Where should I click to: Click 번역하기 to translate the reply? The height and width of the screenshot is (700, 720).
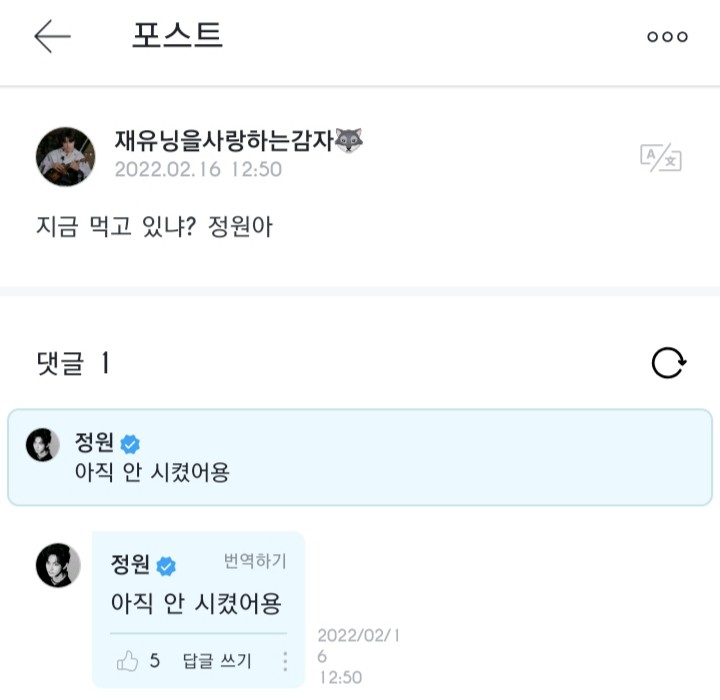(x=255, y=561)
